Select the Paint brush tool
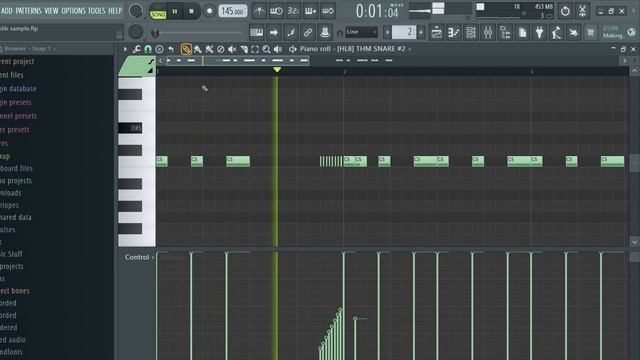This screenshot has height=360, width=640. click(198, 49)
